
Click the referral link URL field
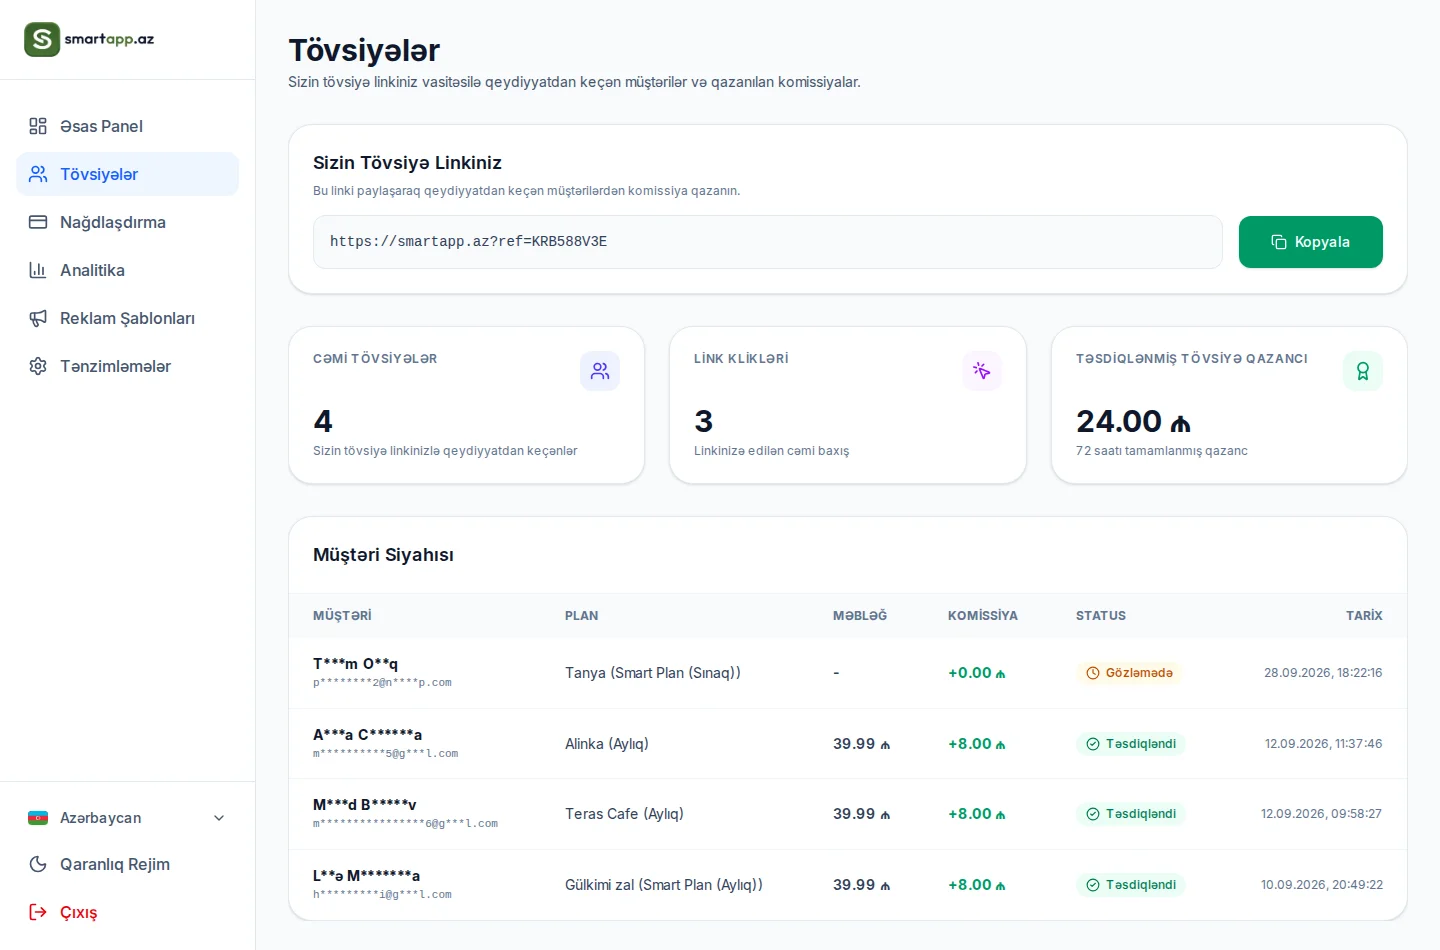[x=768, y=242]
